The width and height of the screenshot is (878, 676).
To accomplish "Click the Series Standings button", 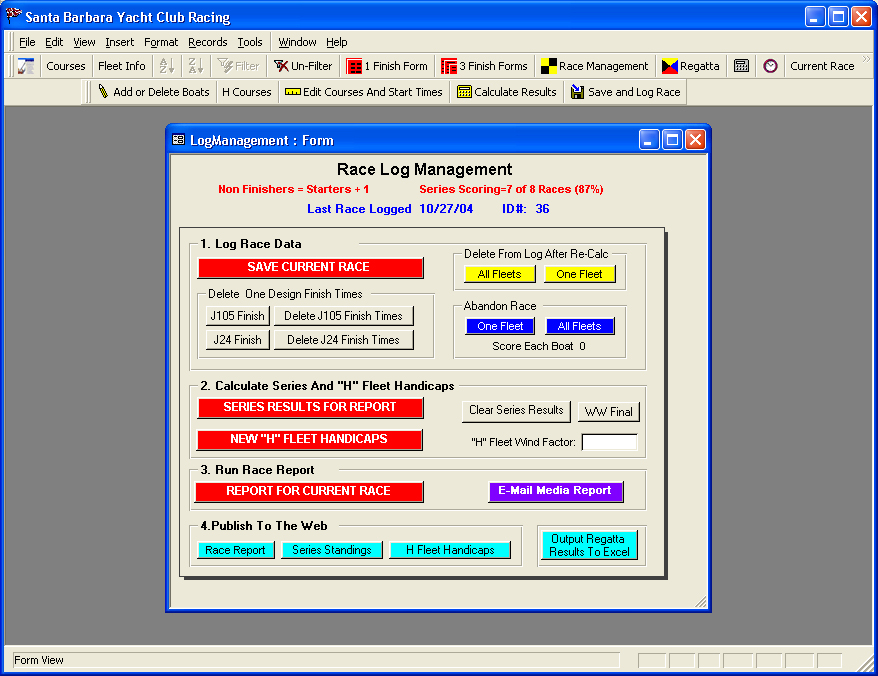I will tap(332, 550).
